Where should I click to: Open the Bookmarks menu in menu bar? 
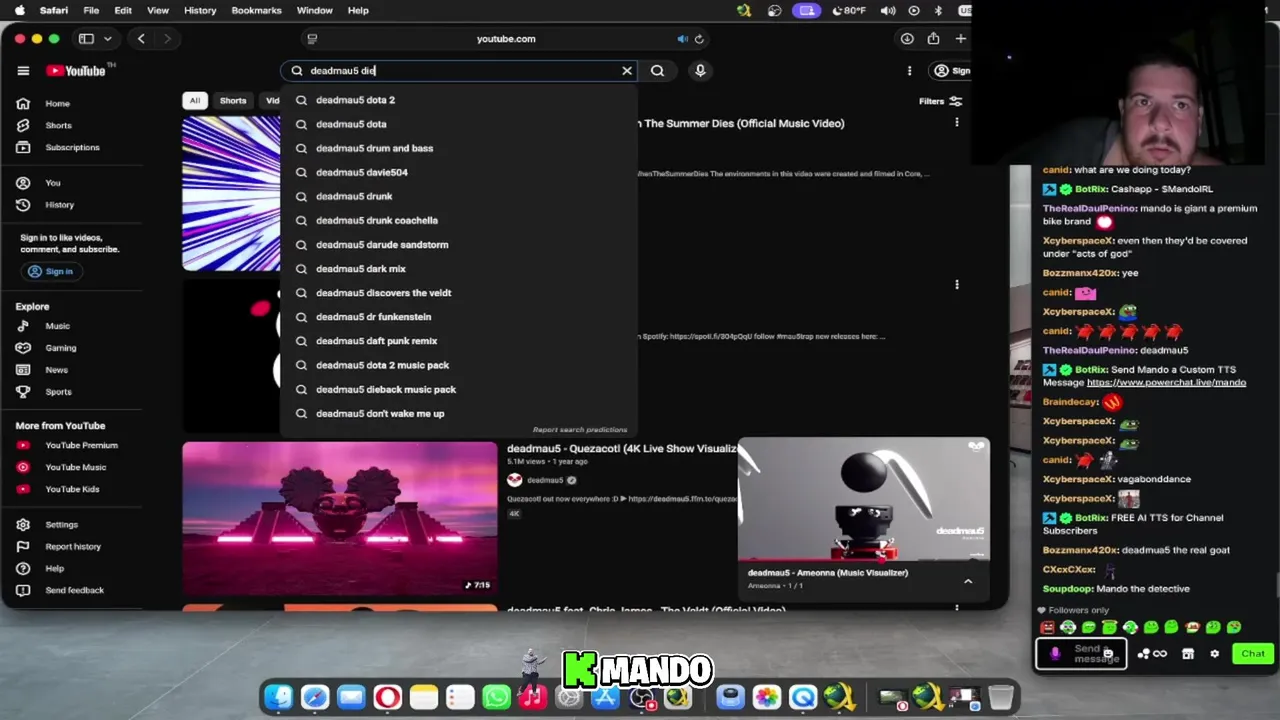tap(256, 10)
